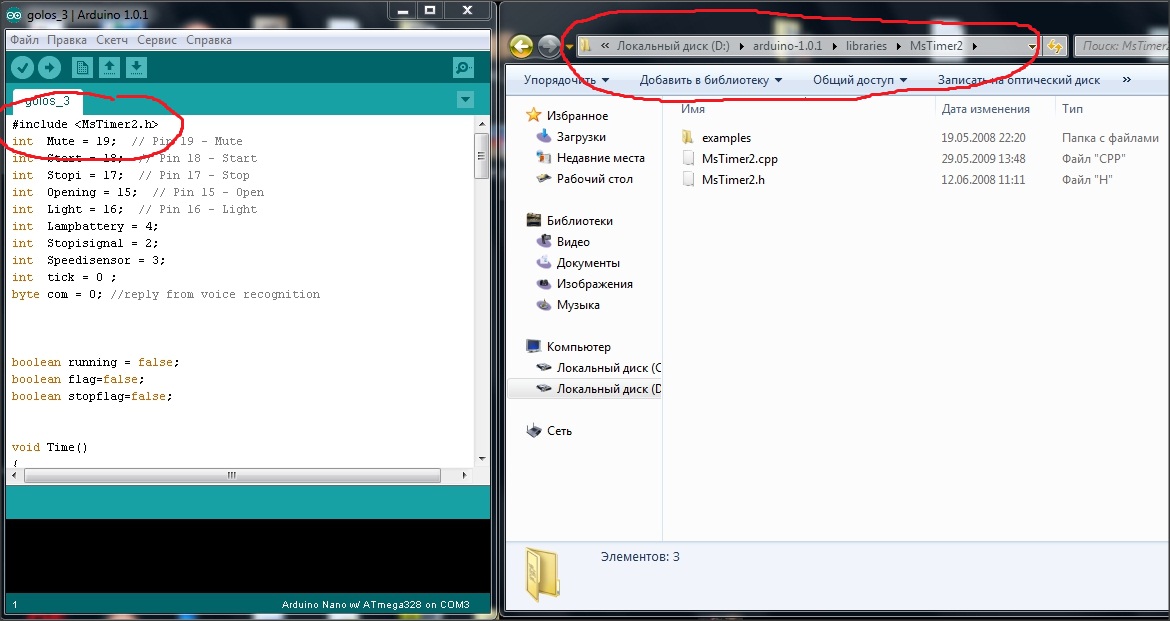Select Загрузки in the Favorites sidebar

click(x=580, y=137)
